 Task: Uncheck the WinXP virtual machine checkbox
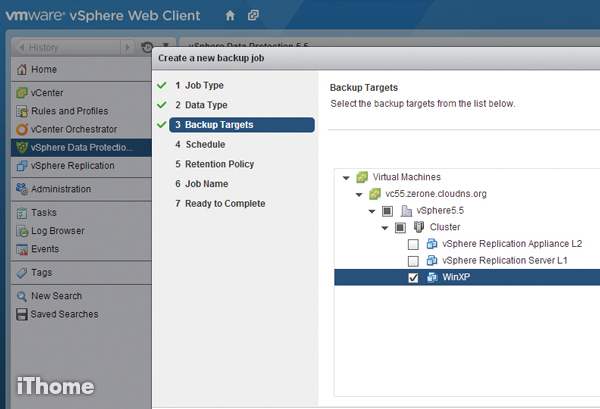pos(413,277)
